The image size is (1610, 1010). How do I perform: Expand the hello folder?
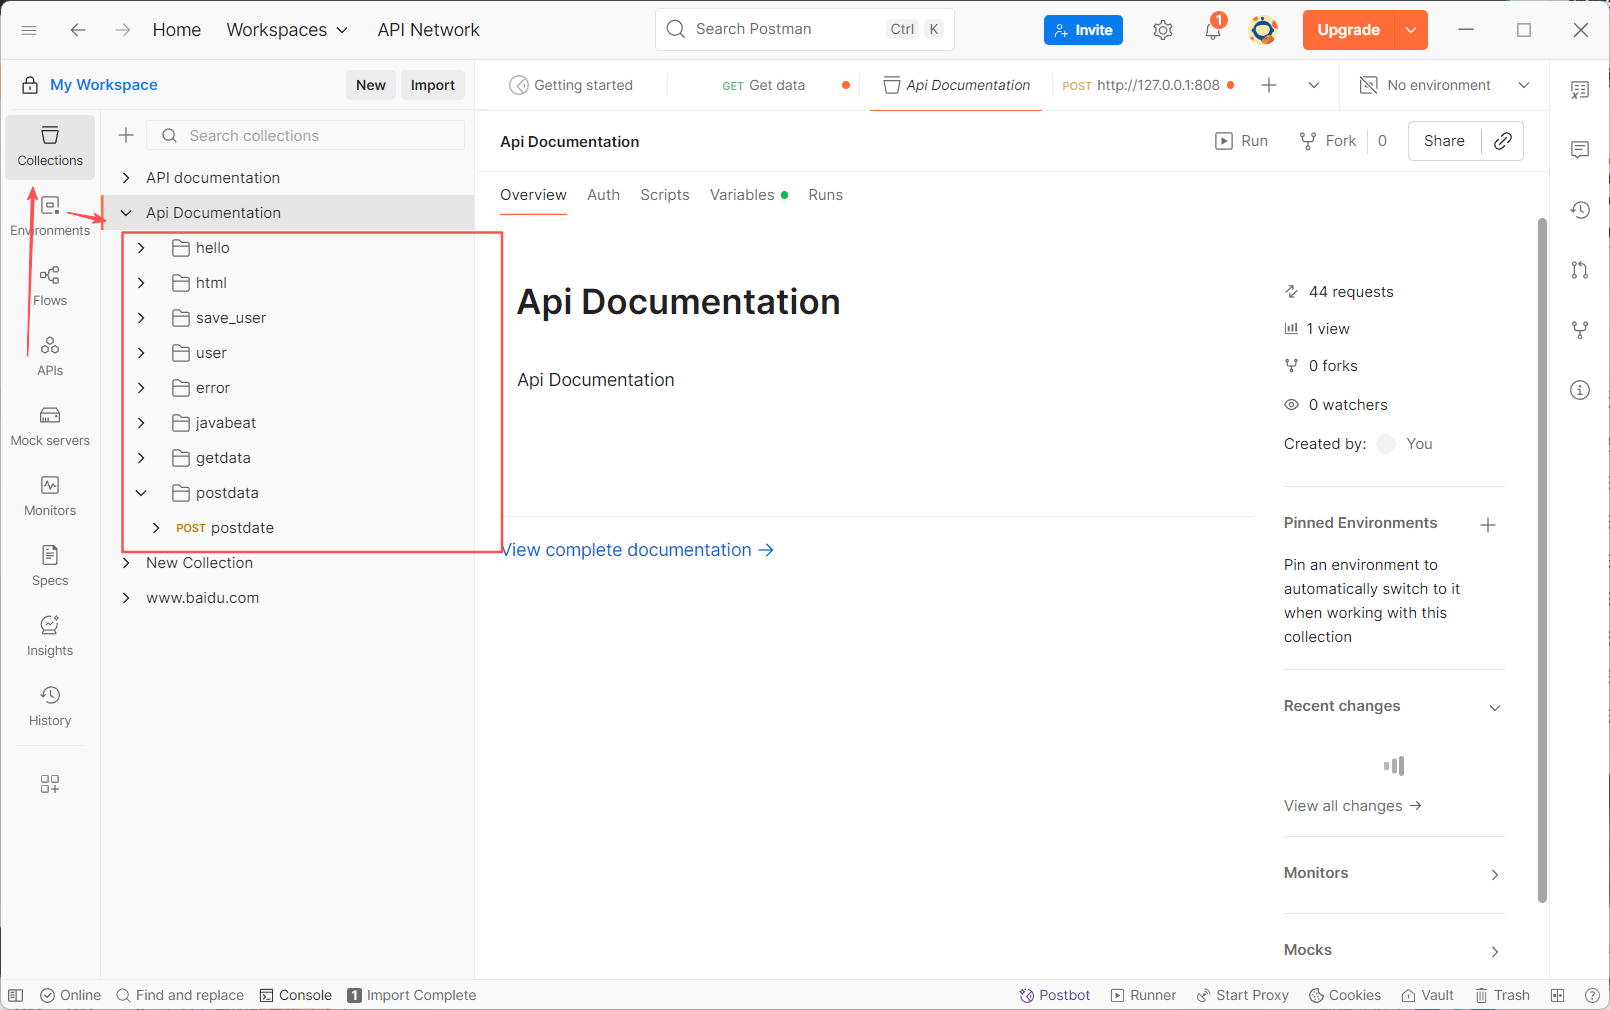pos(141,248)
